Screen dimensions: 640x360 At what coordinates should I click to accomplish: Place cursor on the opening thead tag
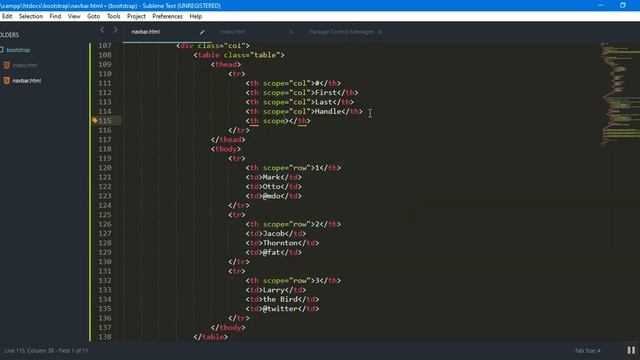(226, 64)
